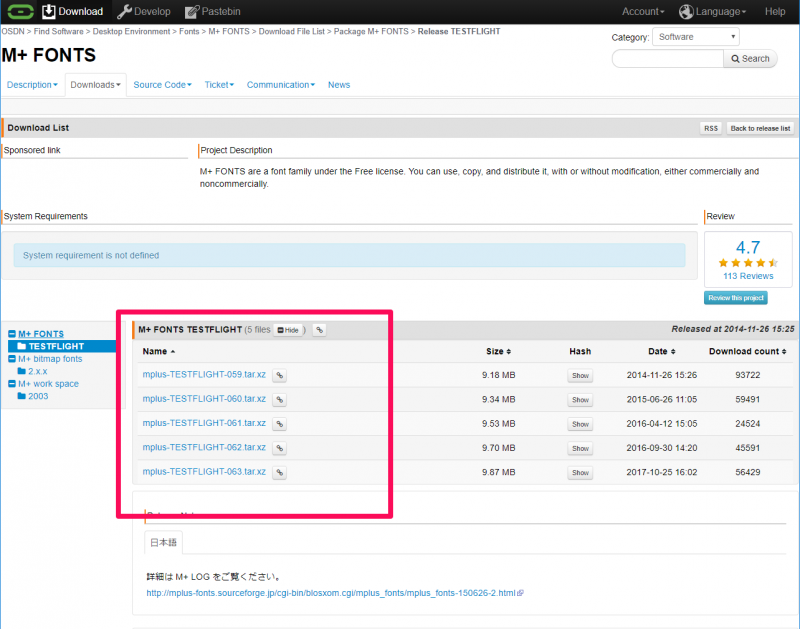Click the Develop wrench icon
Screen dimensions: 800x629
[x=124, y=11]
